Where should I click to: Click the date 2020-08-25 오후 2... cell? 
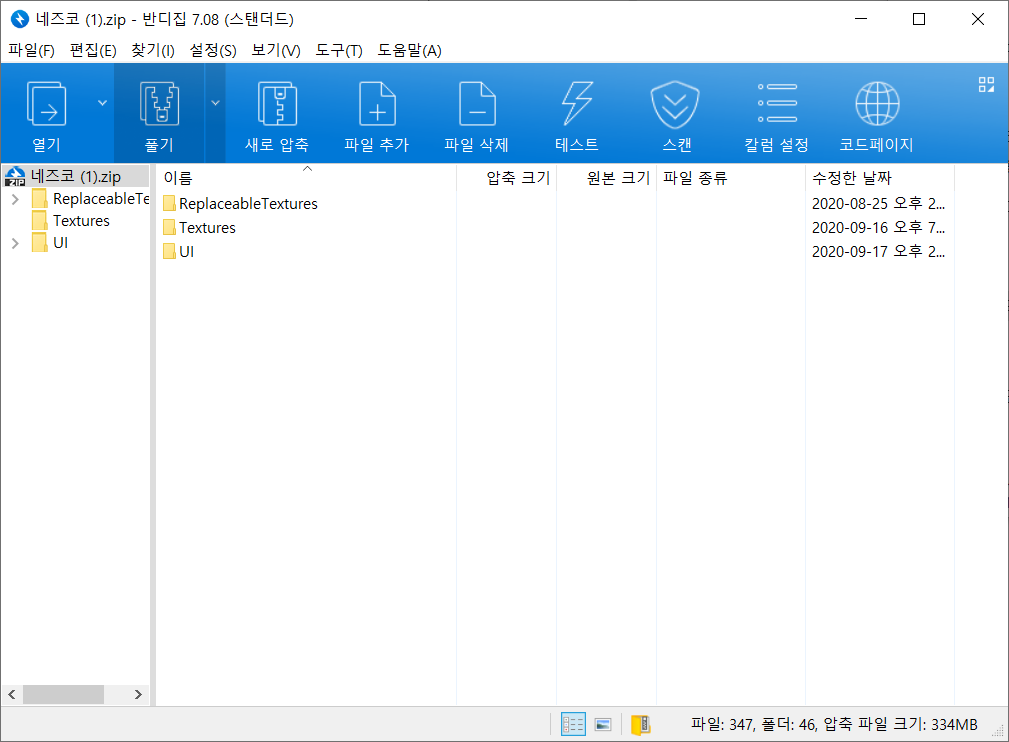(x=878, y=204)
